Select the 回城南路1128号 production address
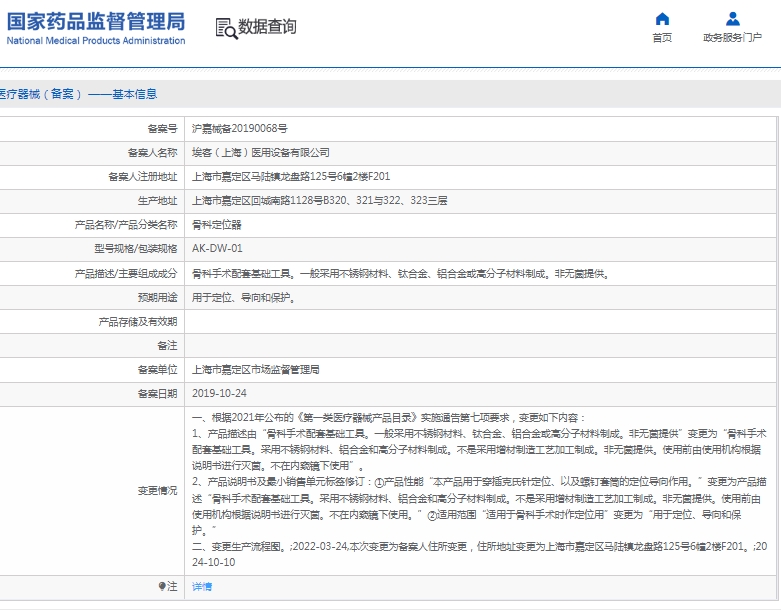The image size is (781, 610). [319, 200]
